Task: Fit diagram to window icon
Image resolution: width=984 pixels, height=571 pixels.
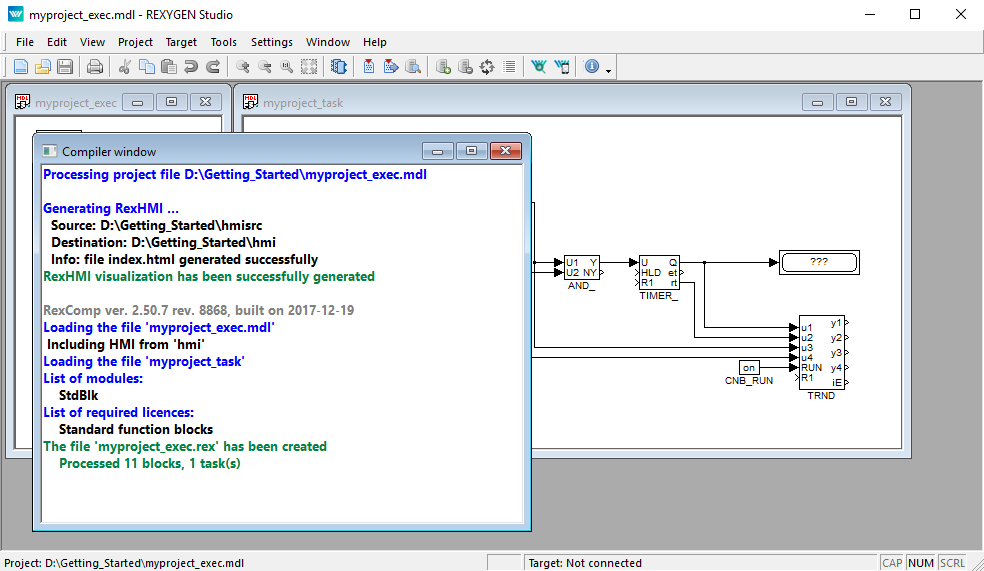Action: (309, 67)
